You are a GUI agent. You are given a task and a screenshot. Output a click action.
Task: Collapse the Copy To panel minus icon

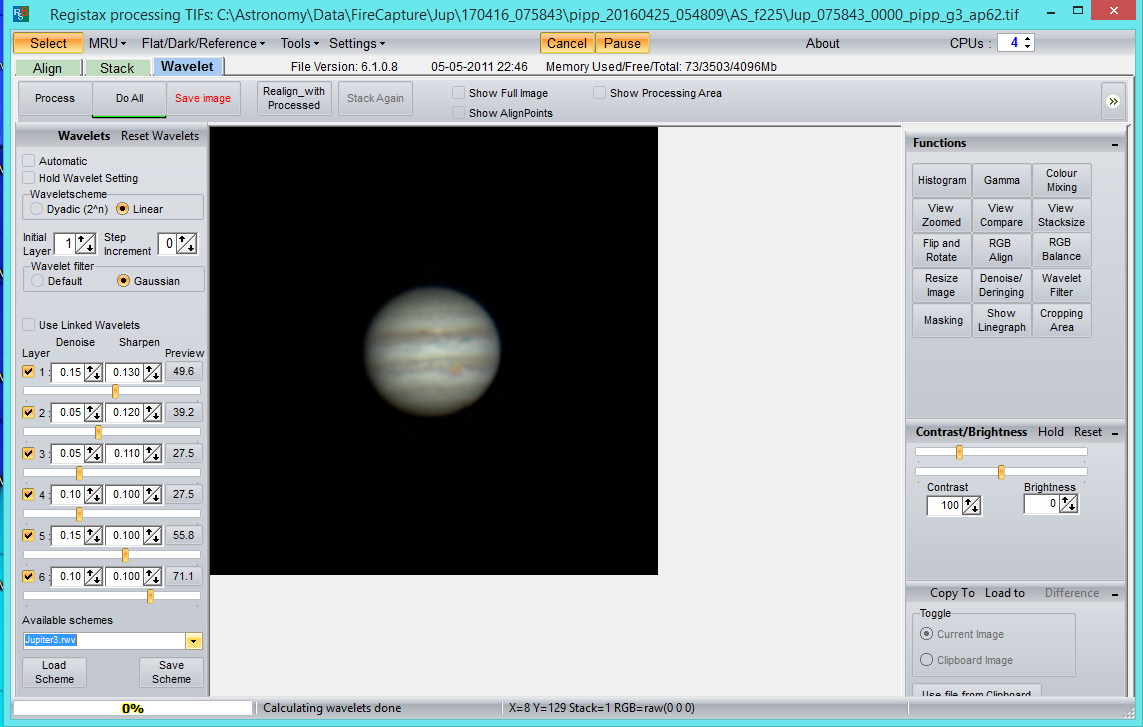(x=1115, y=594)
